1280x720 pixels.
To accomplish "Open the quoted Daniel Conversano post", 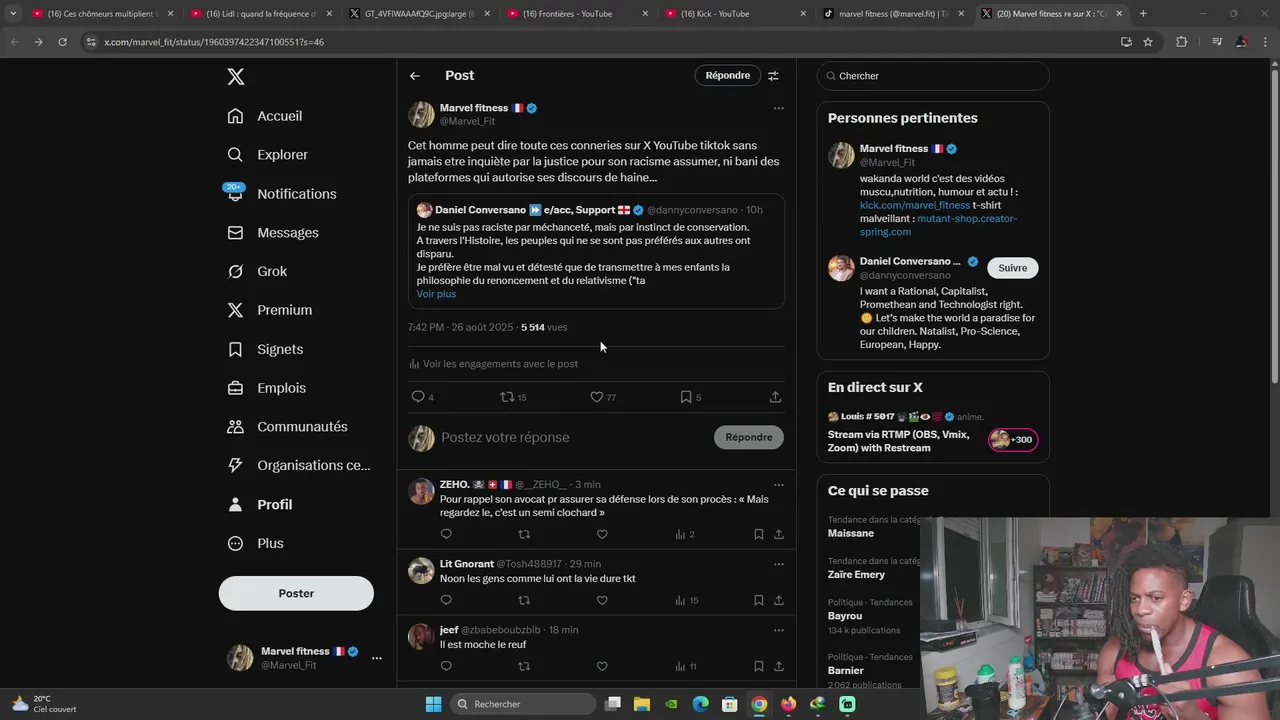I will click(x=596, y=250).
